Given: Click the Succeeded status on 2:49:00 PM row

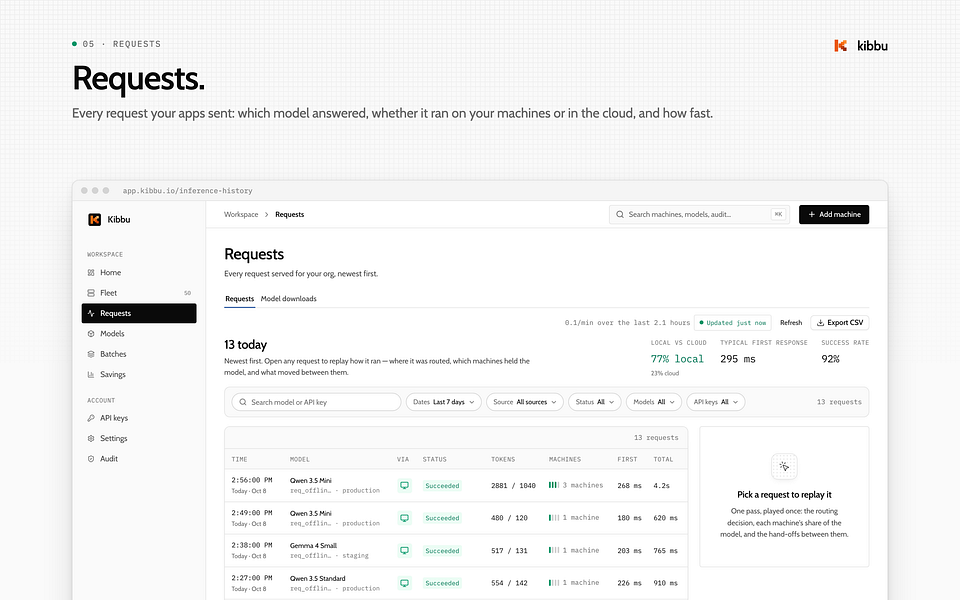Looking at the screenshot, I should (x=442, y=518).
